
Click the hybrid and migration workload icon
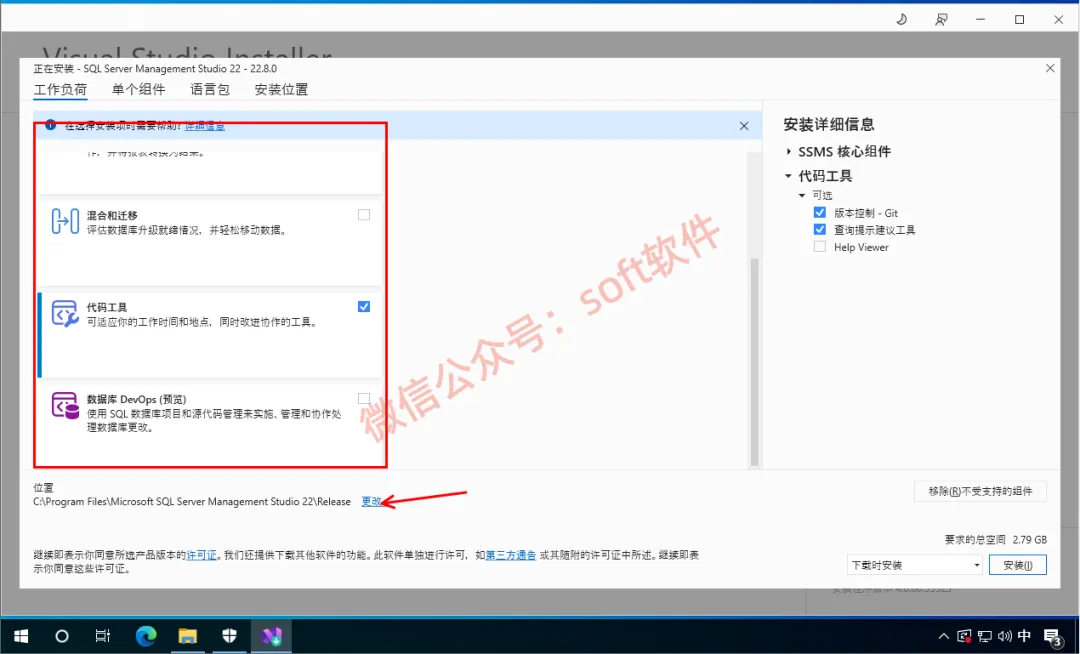coord(65,221)
